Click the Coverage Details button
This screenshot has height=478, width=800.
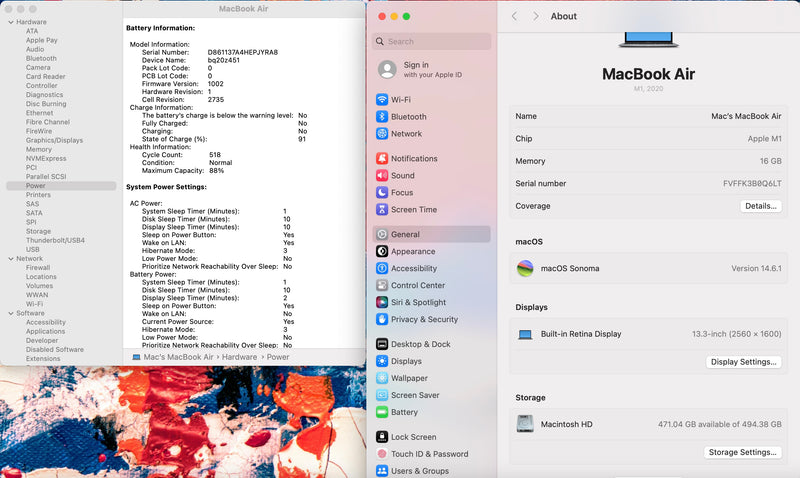pyautogui.click(x=761, y=206)
